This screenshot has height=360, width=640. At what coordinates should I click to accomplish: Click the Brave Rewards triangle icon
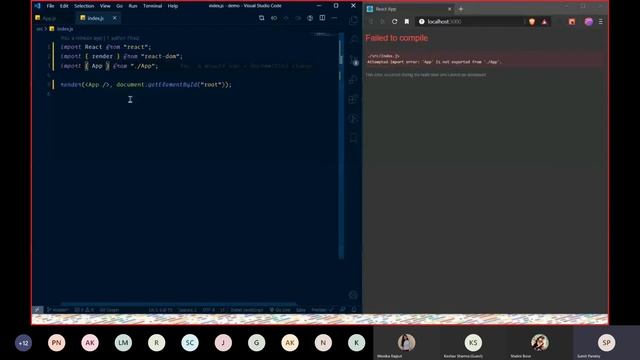pos(544,22)
